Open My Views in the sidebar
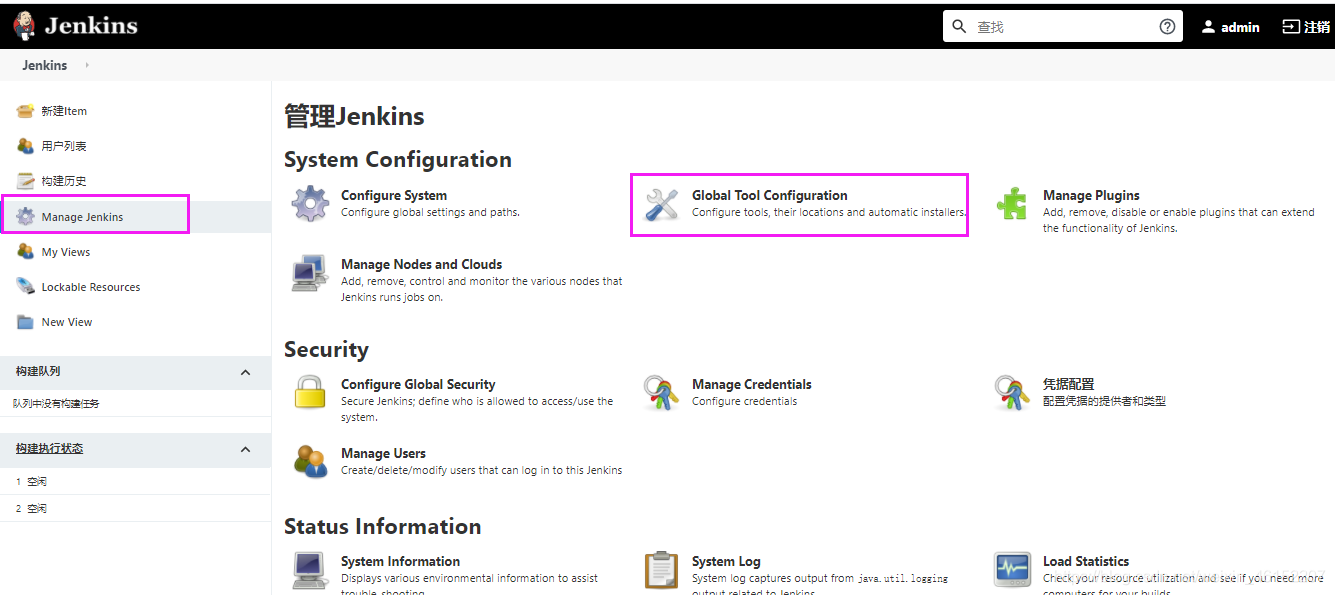Screen dimensions: 1335x595 click(x=66, y=252)
